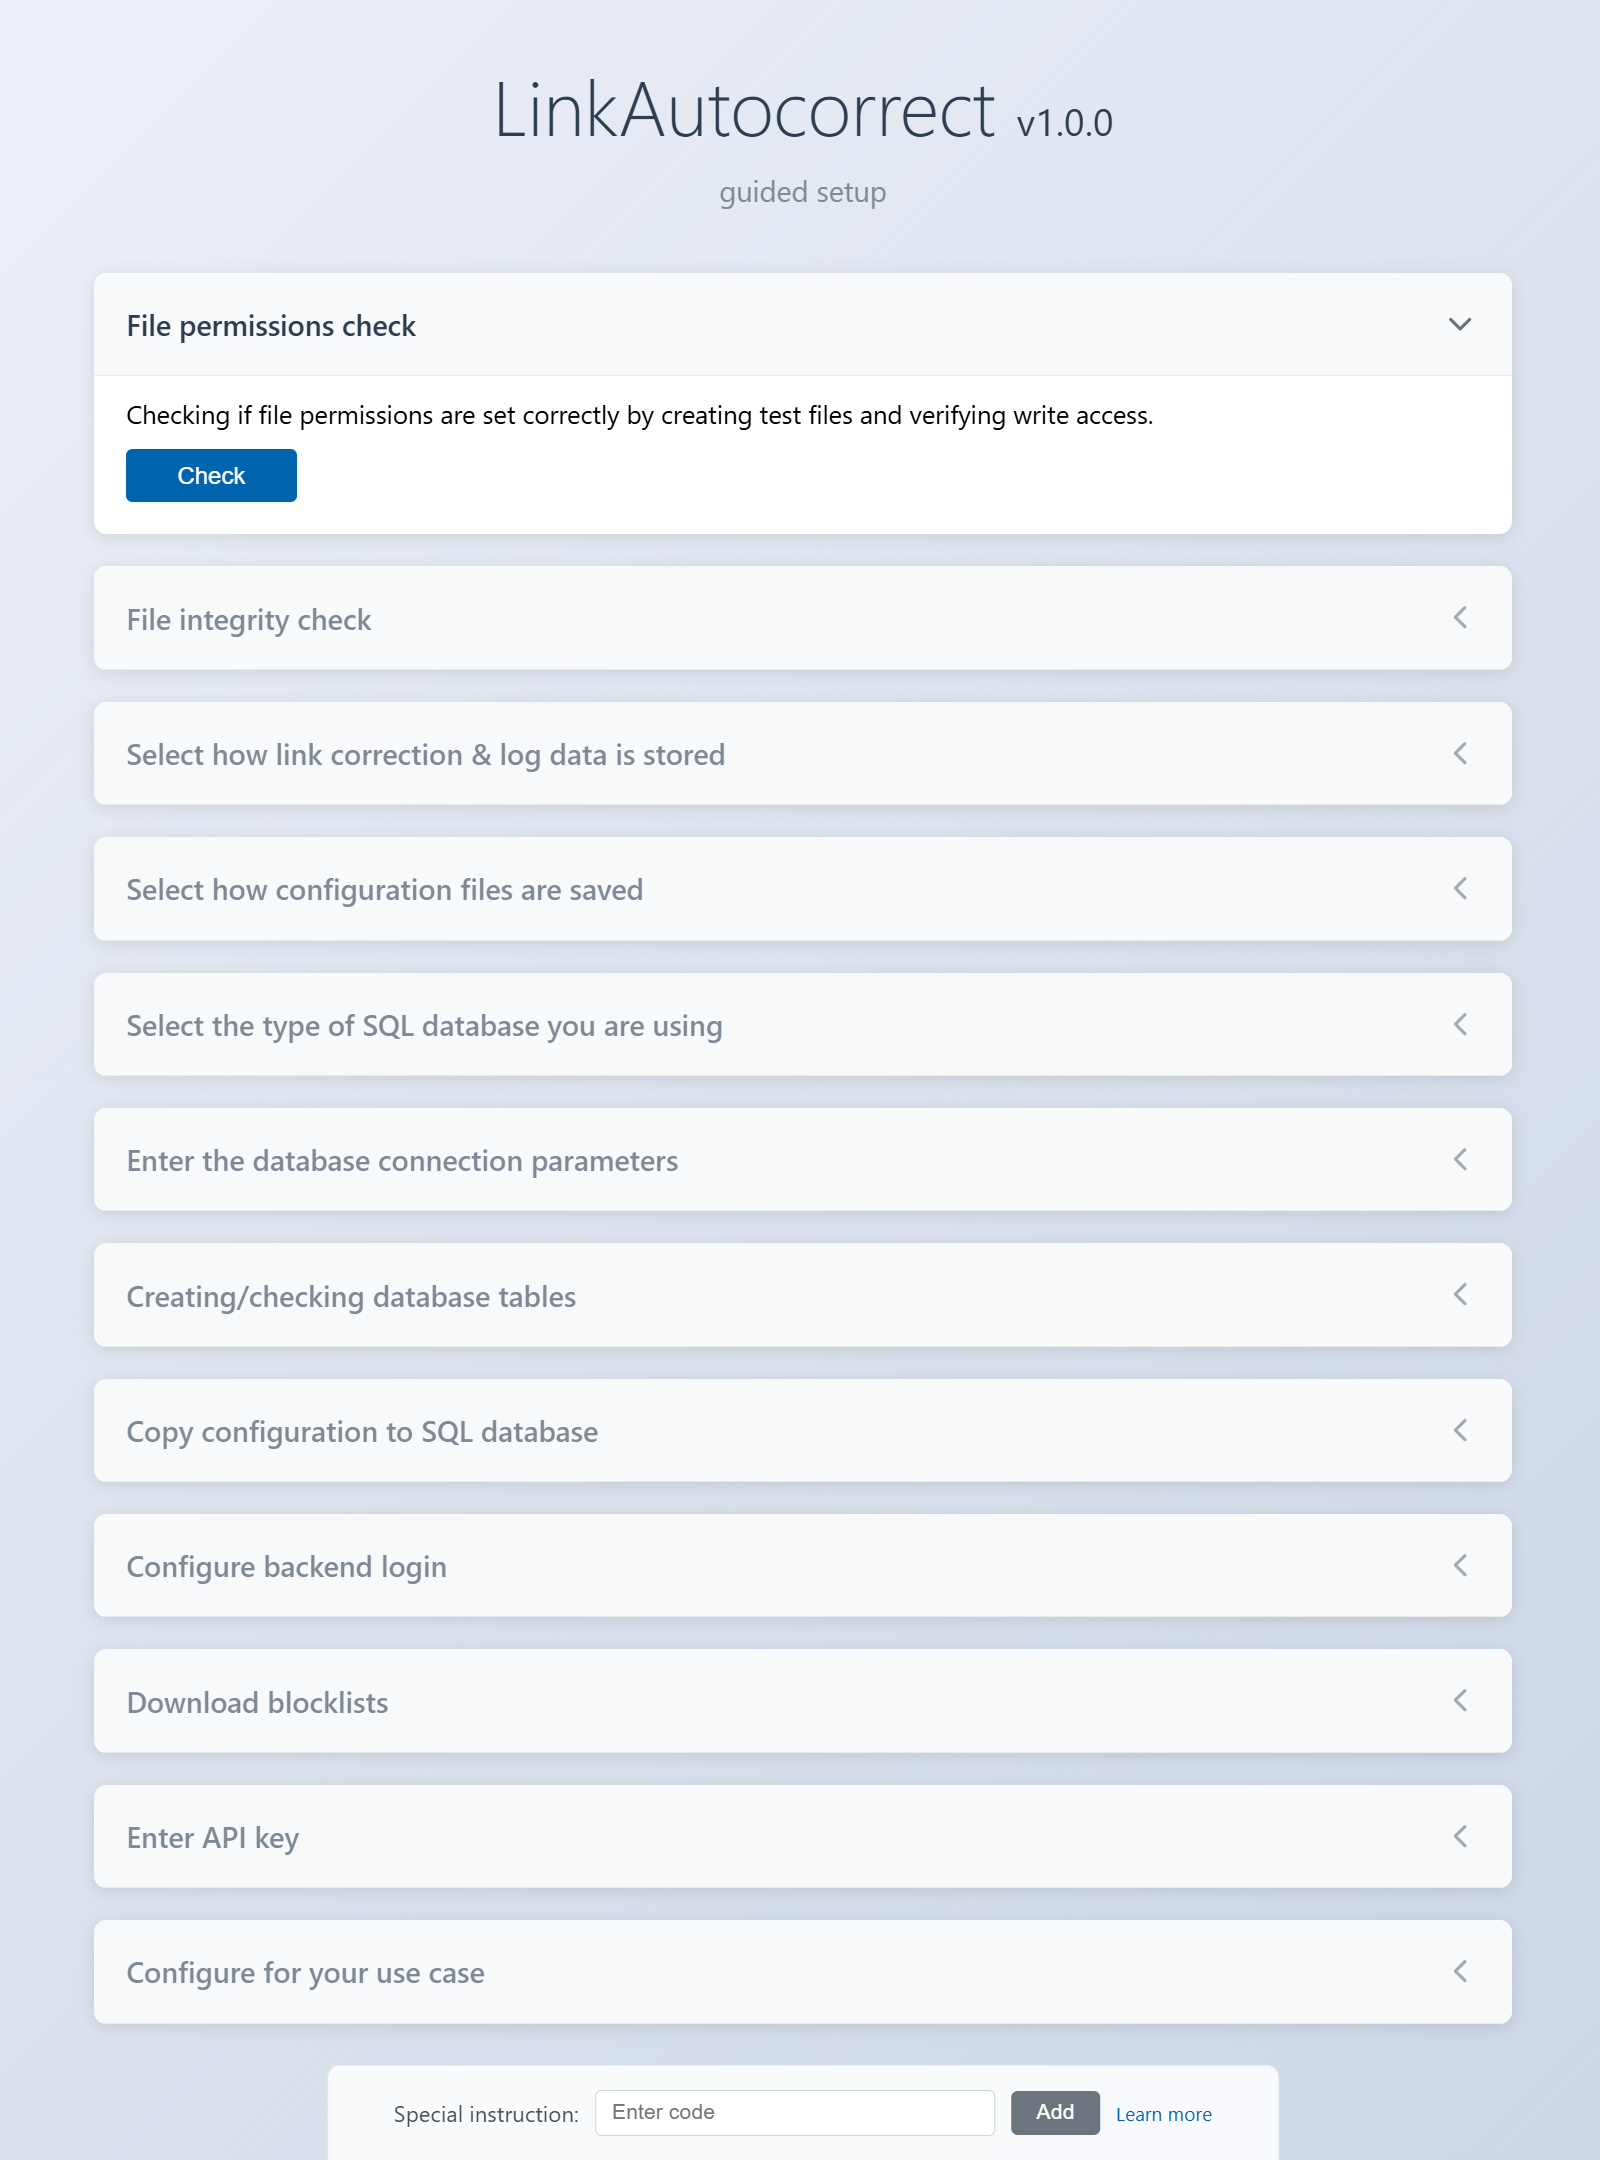Click the chevron on the File permissions panel
Image resolution: width=1600 pixels, height=2160 pixels.
tap(1459, 325)
